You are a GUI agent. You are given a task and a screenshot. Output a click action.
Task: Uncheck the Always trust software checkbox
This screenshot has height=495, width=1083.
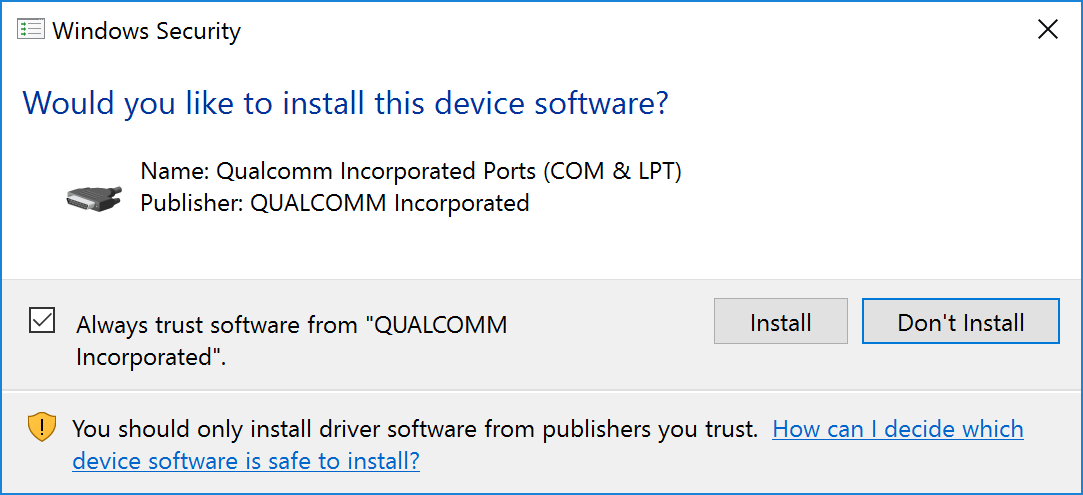point(42,322)
